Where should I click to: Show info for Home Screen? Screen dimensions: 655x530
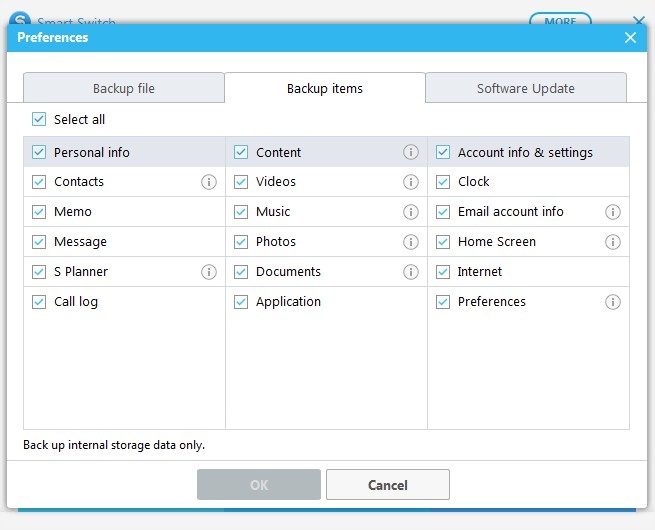point(613,242)
